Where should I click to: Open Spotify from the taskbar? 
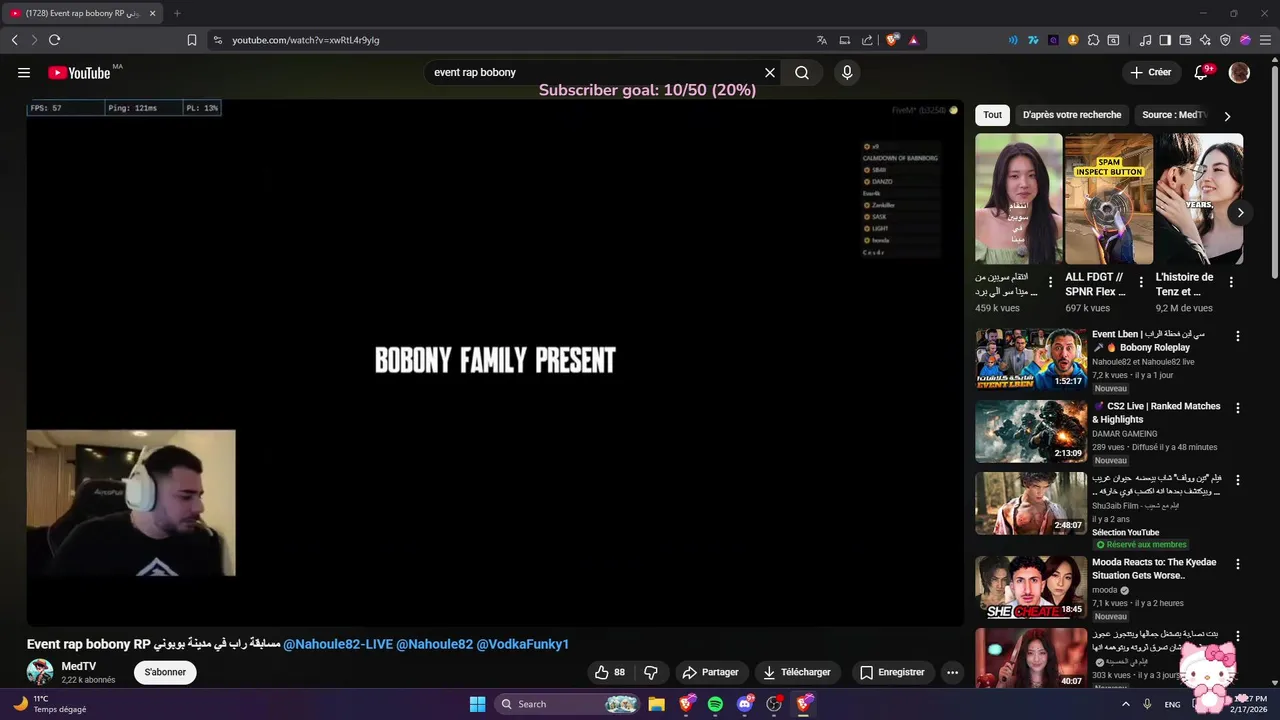click(x=715, y=704)
